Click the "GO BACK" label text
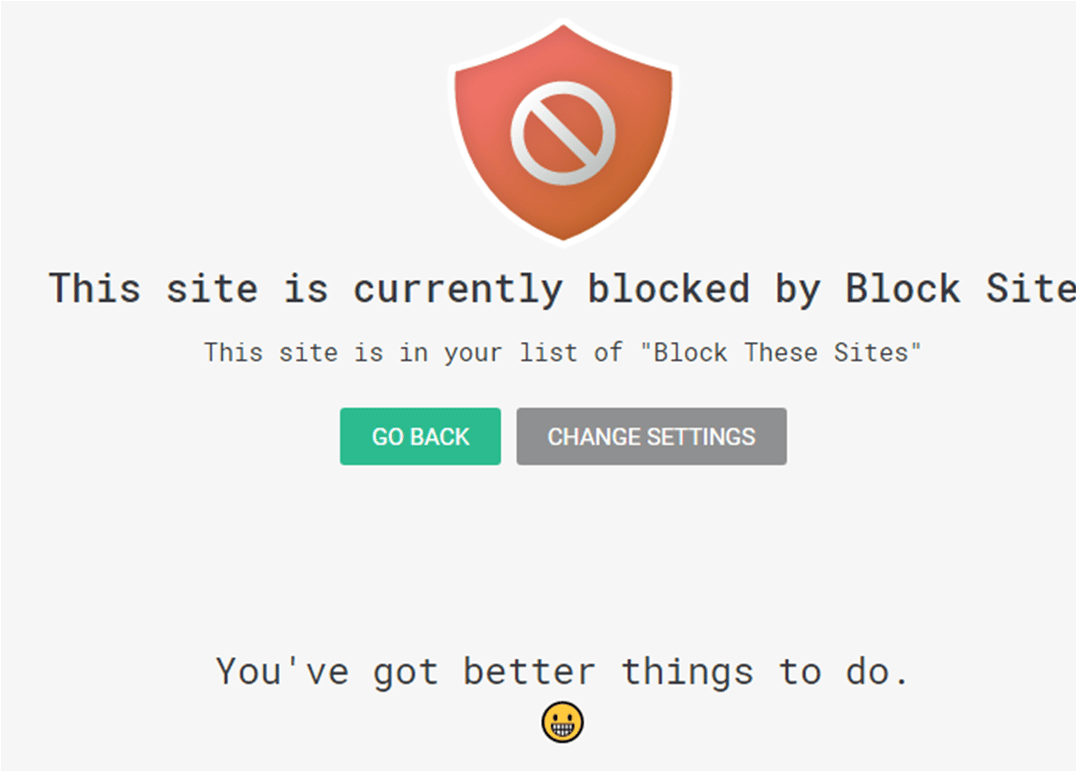The image size is (1077, 772). click(x=420, y=437)
